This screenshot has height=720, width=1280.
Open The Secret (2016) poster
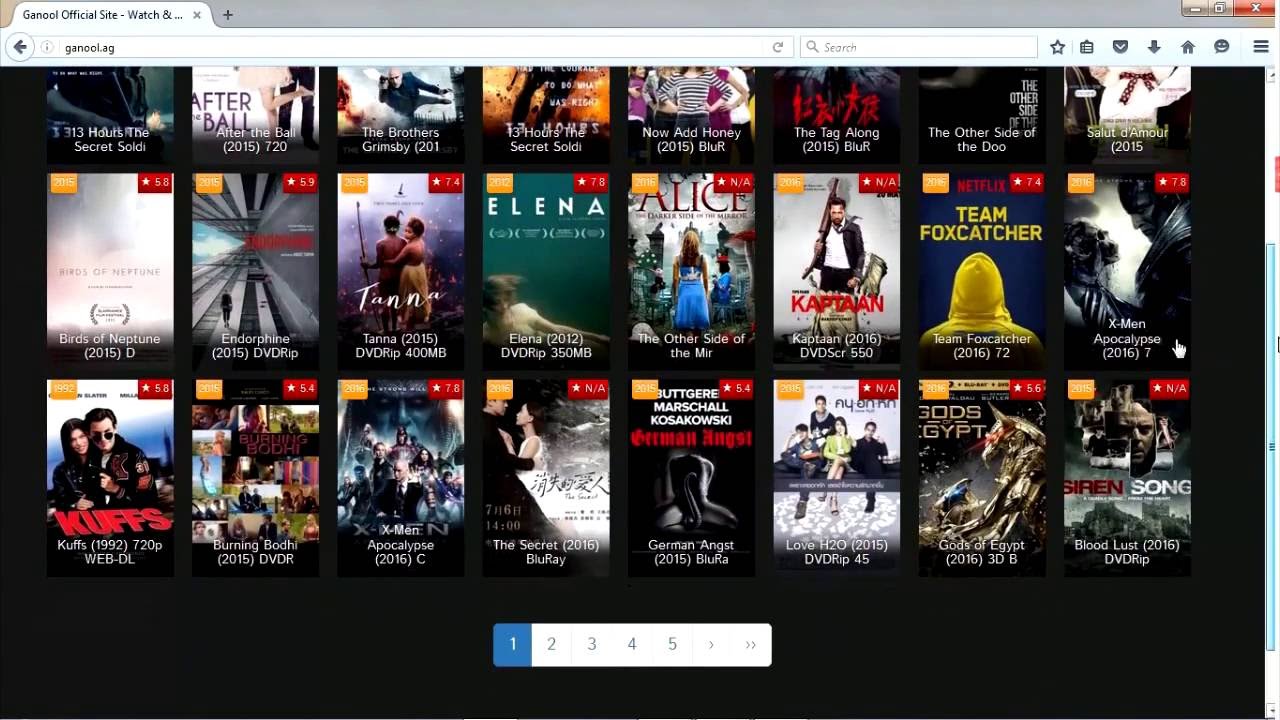click(x=546, y=478)
